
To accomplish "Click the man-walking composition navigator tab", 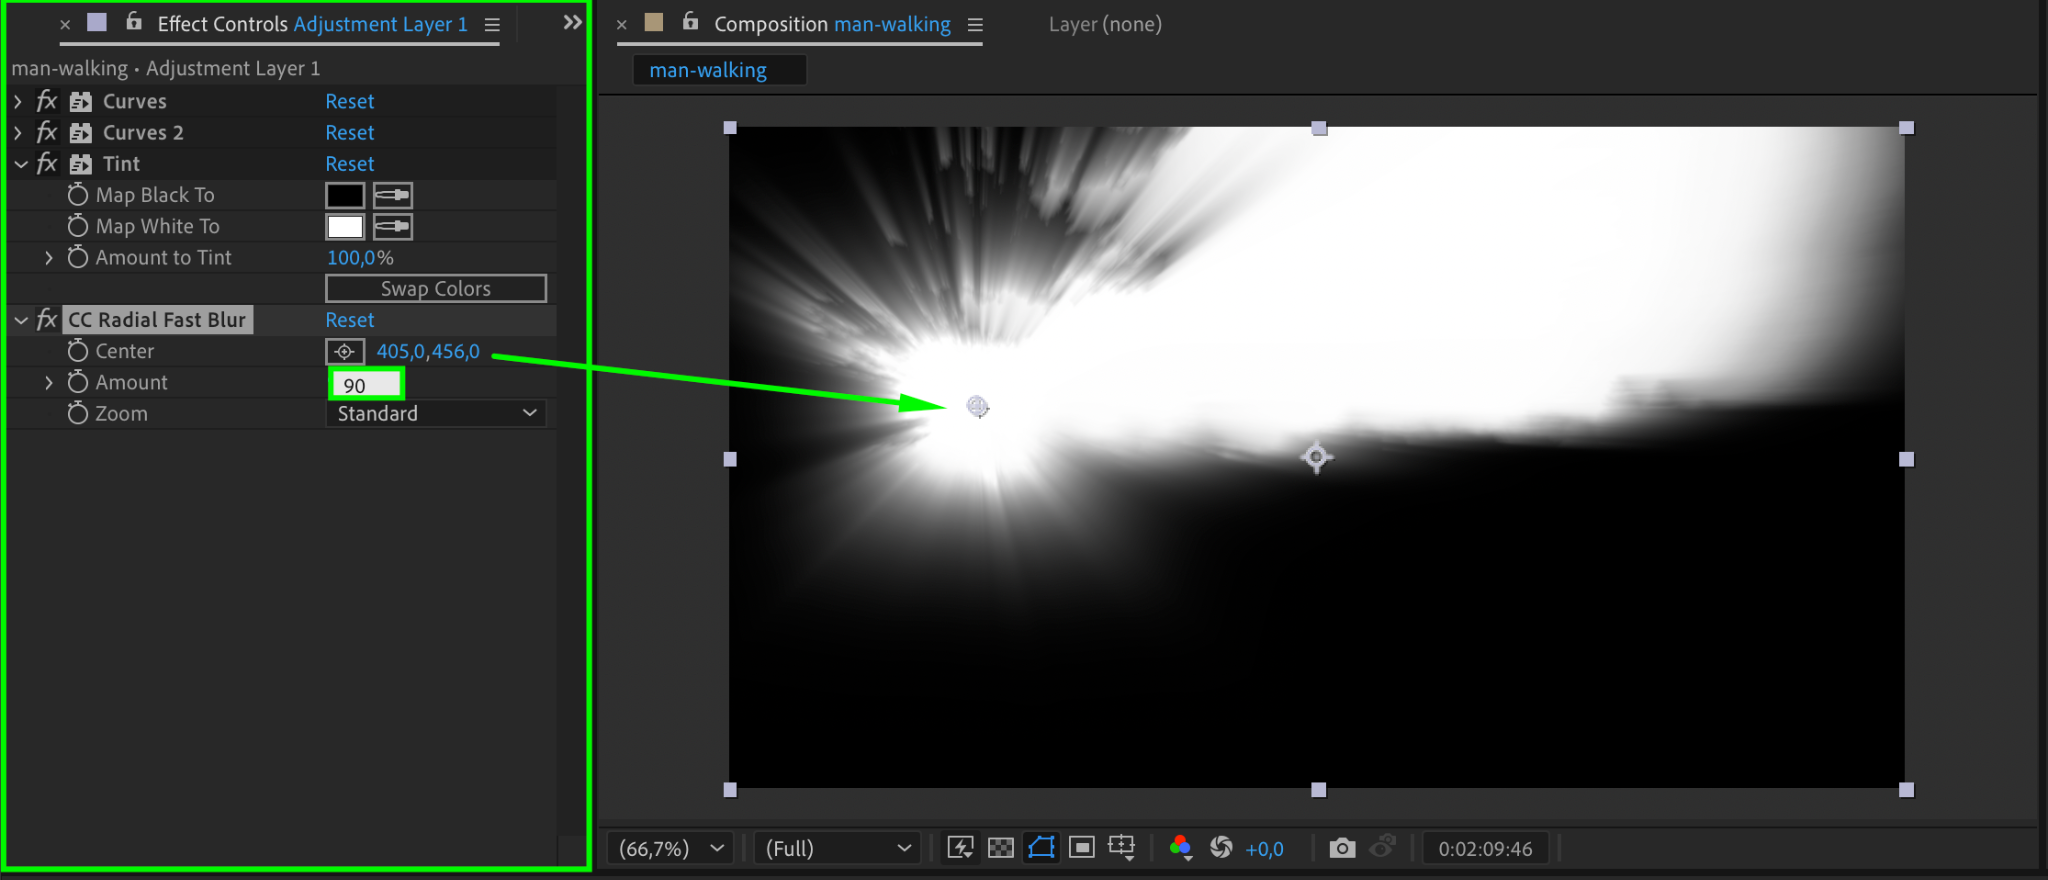I will [x=719, y=70].
